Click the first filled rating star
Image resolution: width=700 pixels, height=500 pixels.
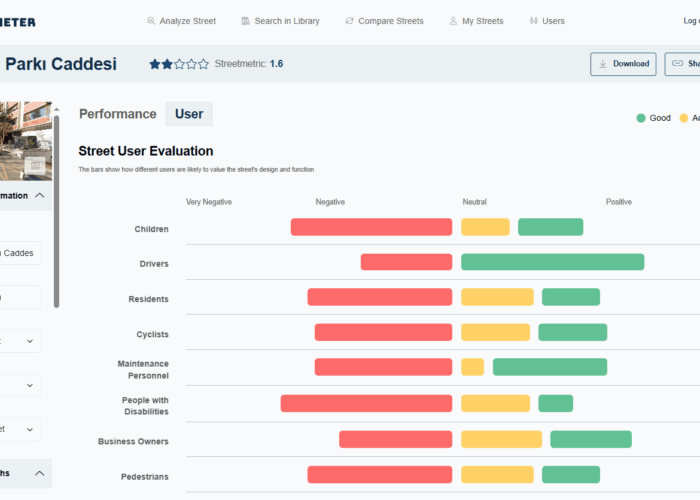(x=155, y=64)
